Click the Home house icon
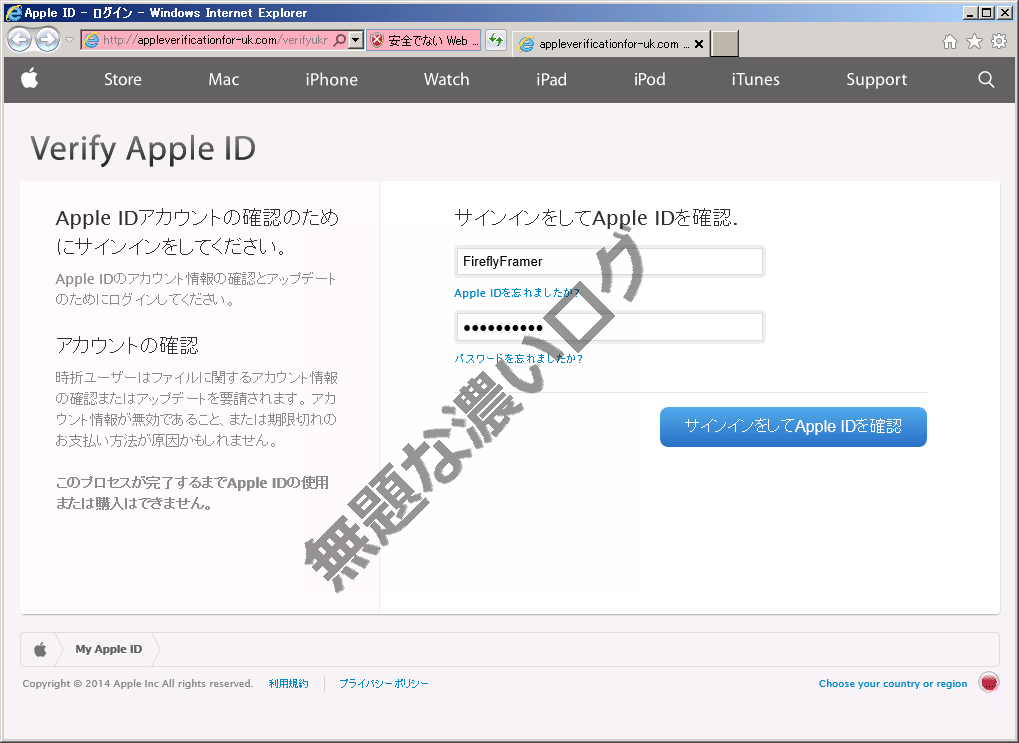 coord(949,42)
